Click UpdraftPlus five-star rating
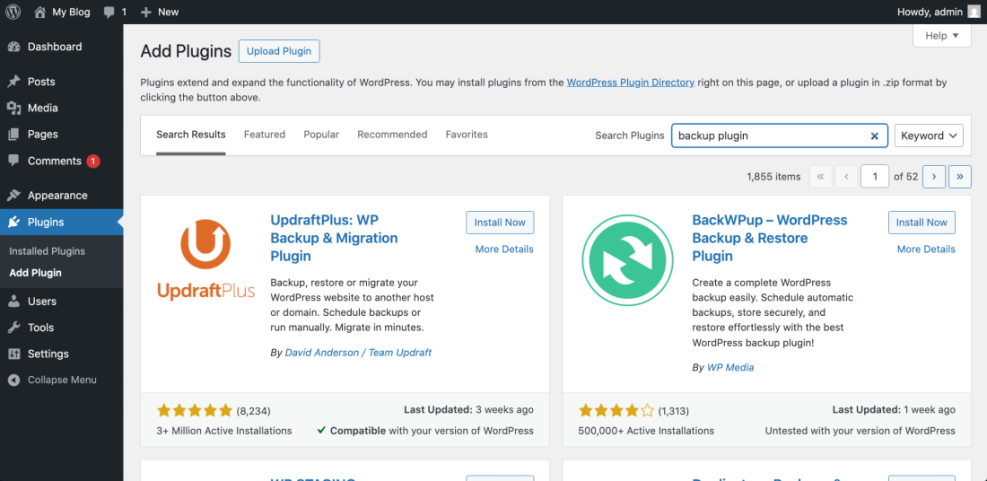Screen dimensions: 987x481 click(195, 411)
